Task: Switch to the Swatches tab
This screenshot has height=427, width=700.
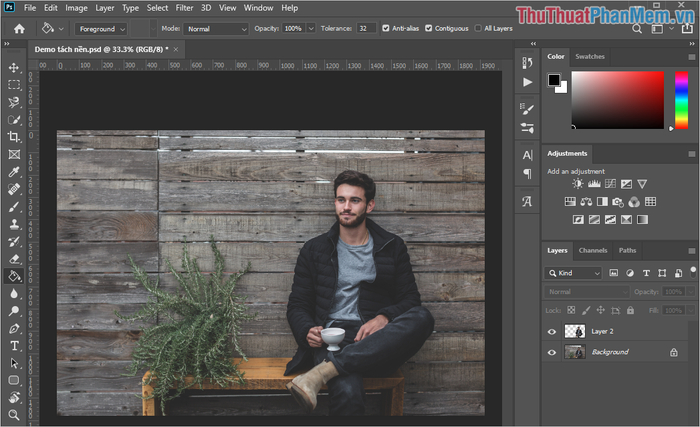Action: [590, 57]
